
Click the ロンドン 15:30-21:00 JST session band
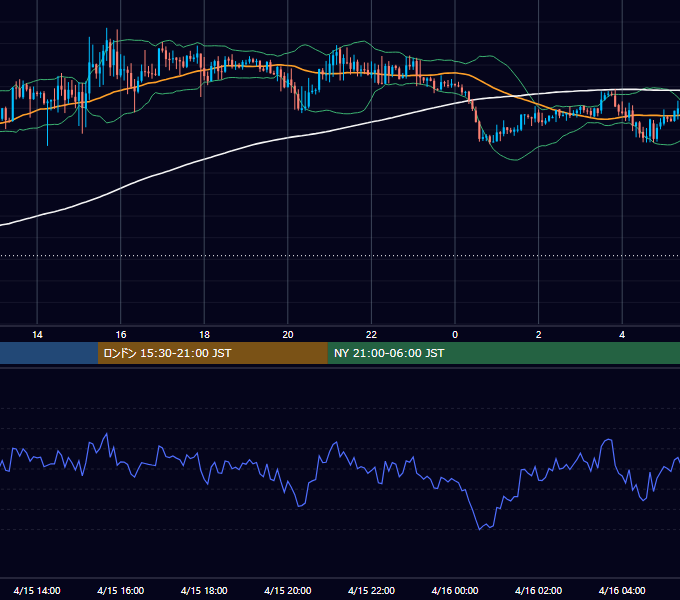[212, 353]
